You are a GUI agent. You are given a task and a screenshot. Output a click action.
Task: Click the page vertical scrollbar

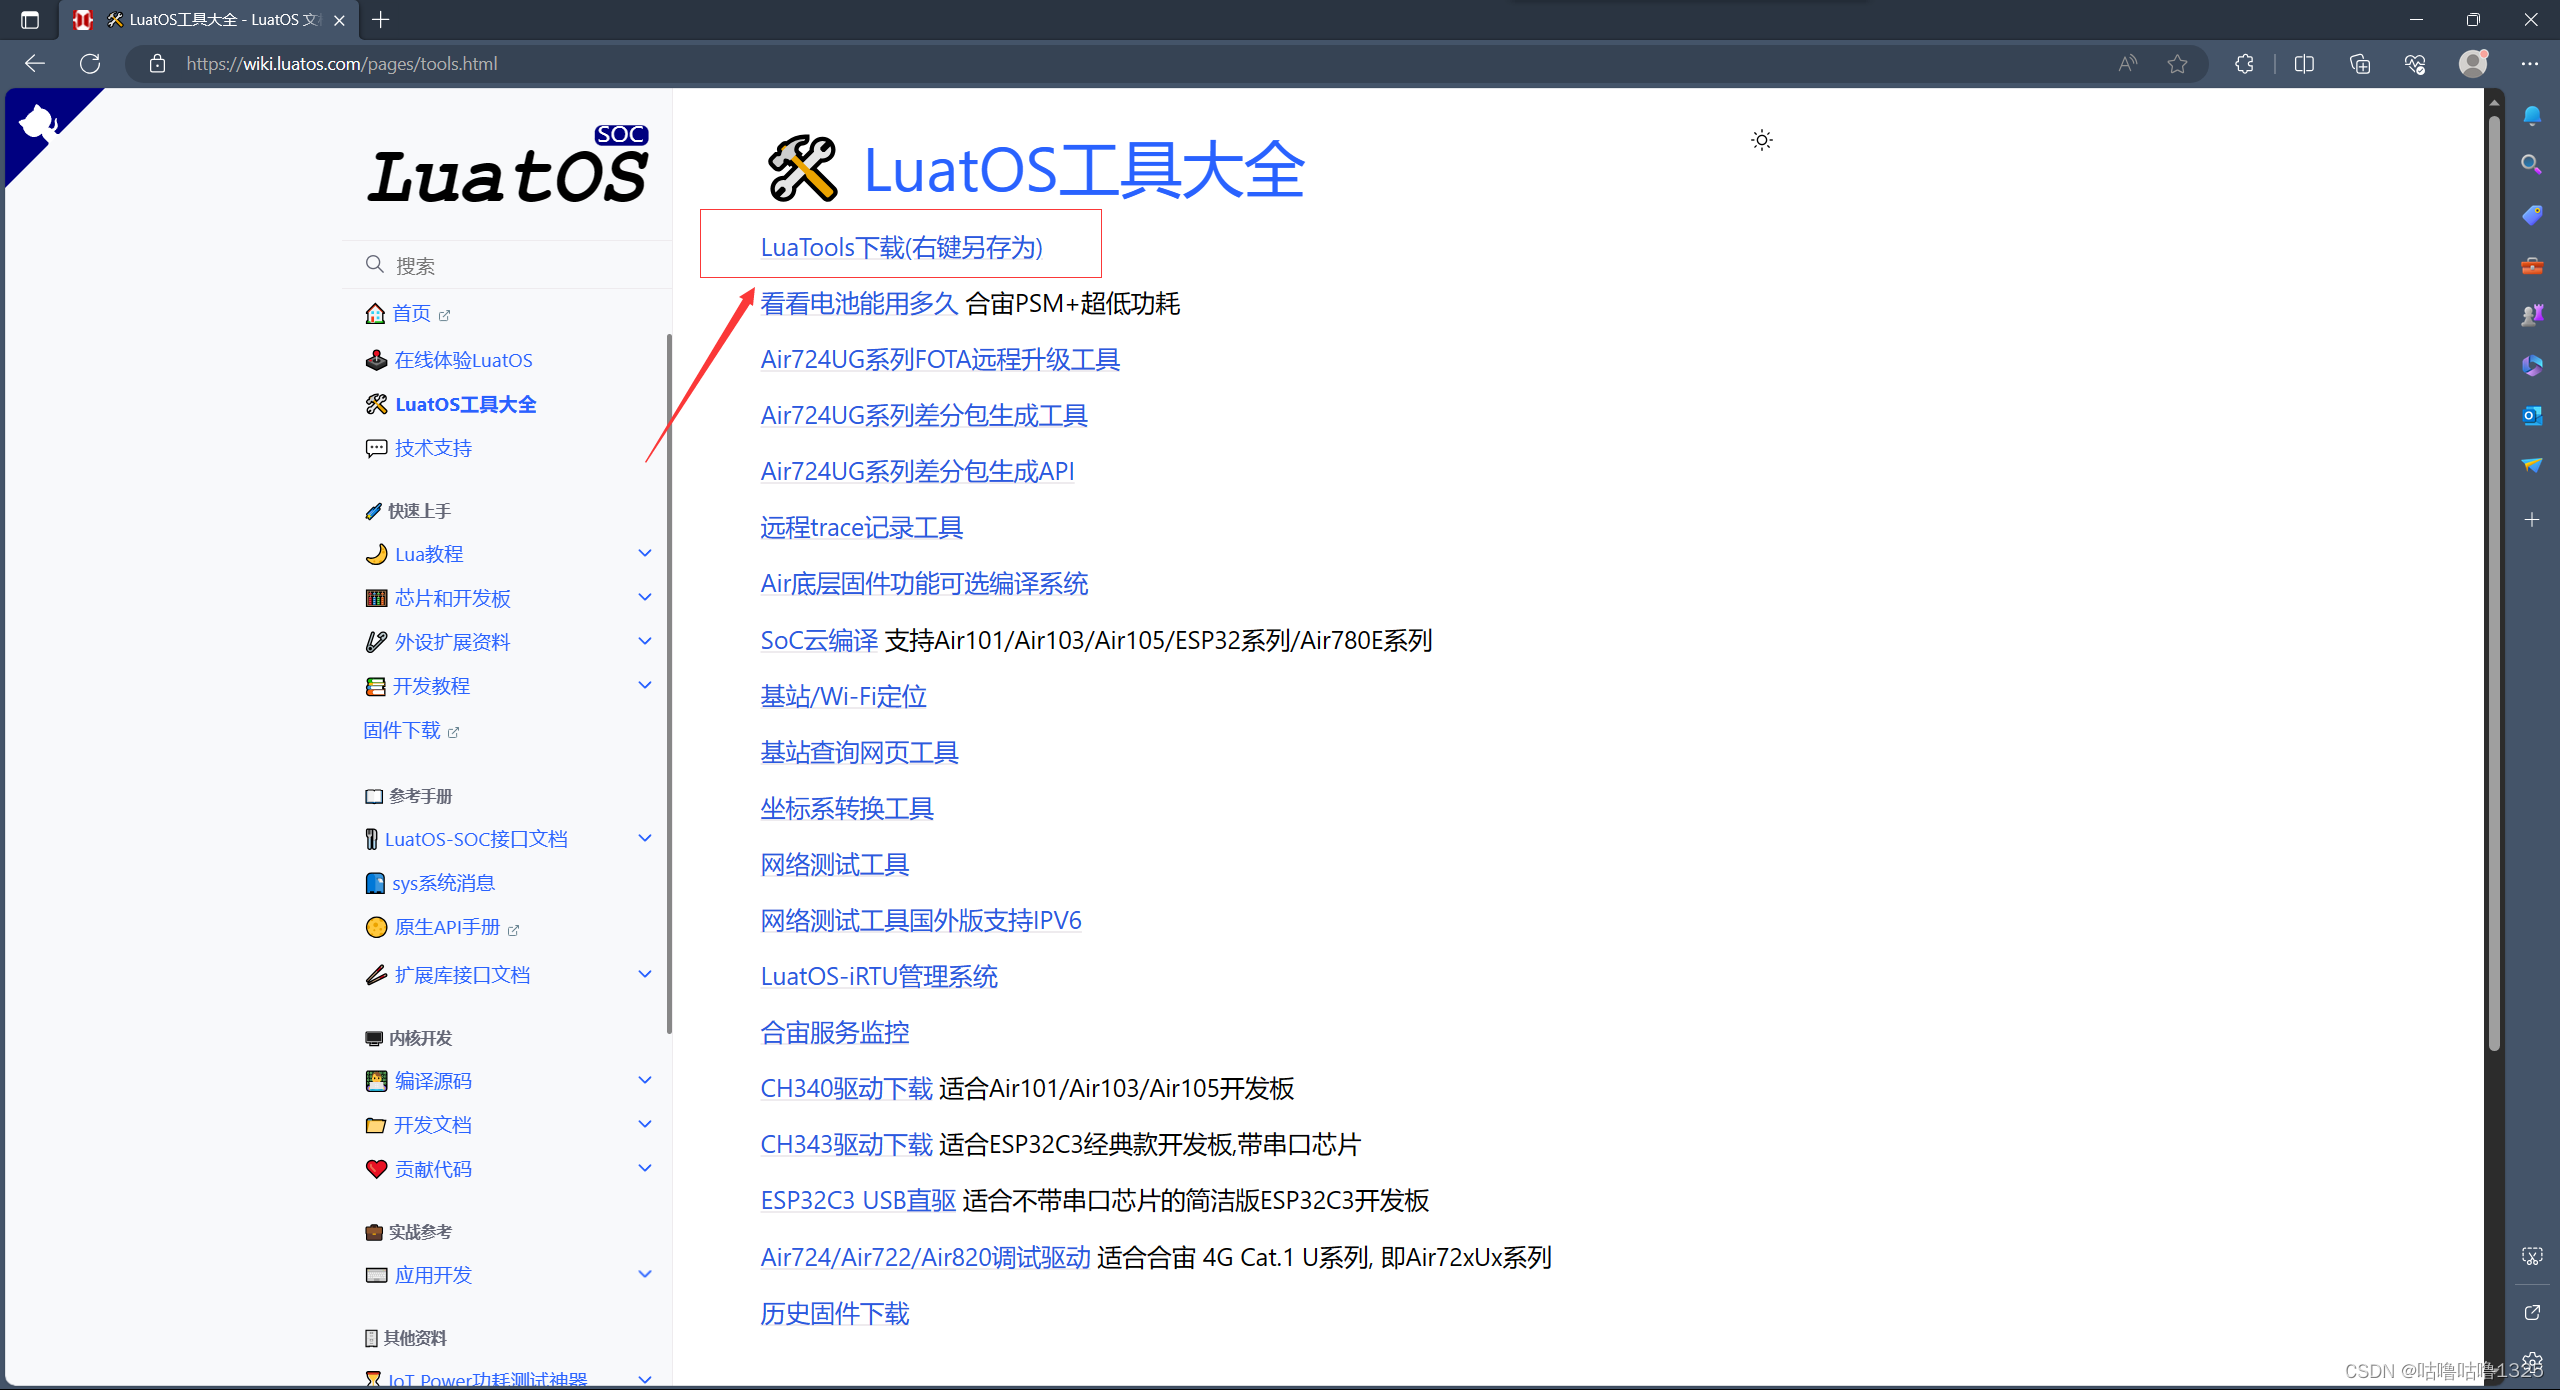[2494, 580]
